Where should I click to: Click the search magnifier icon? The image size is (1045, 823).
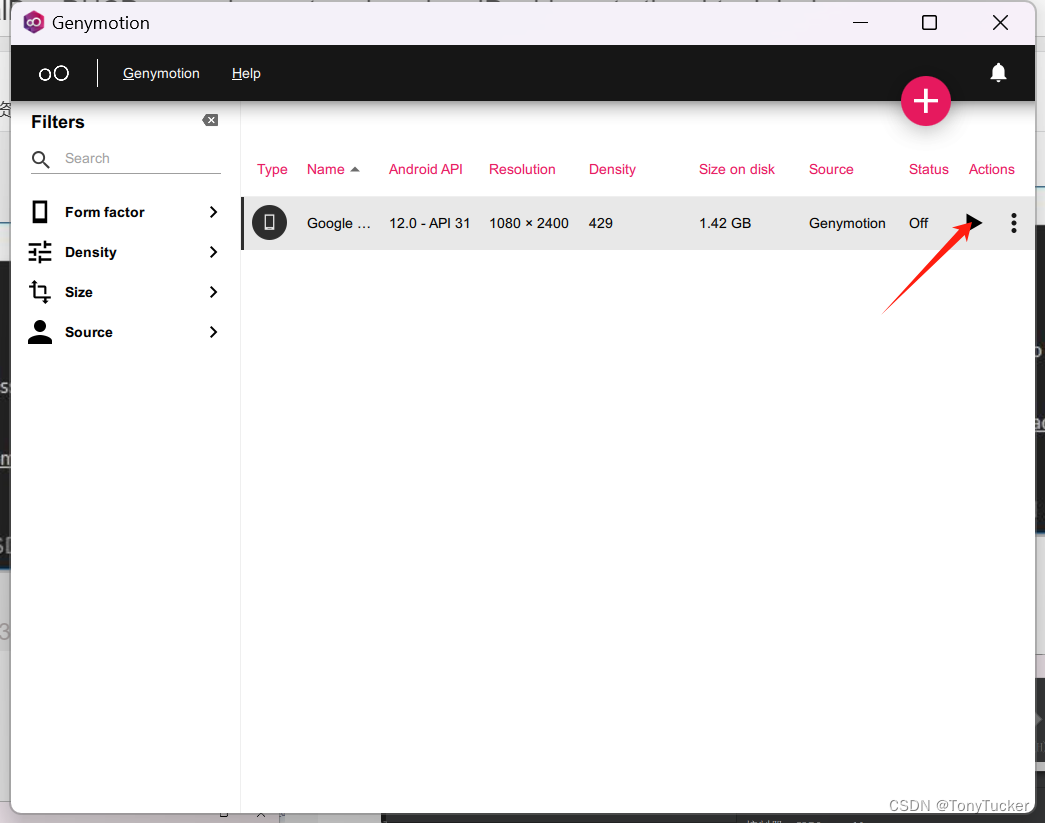point(41,159)
